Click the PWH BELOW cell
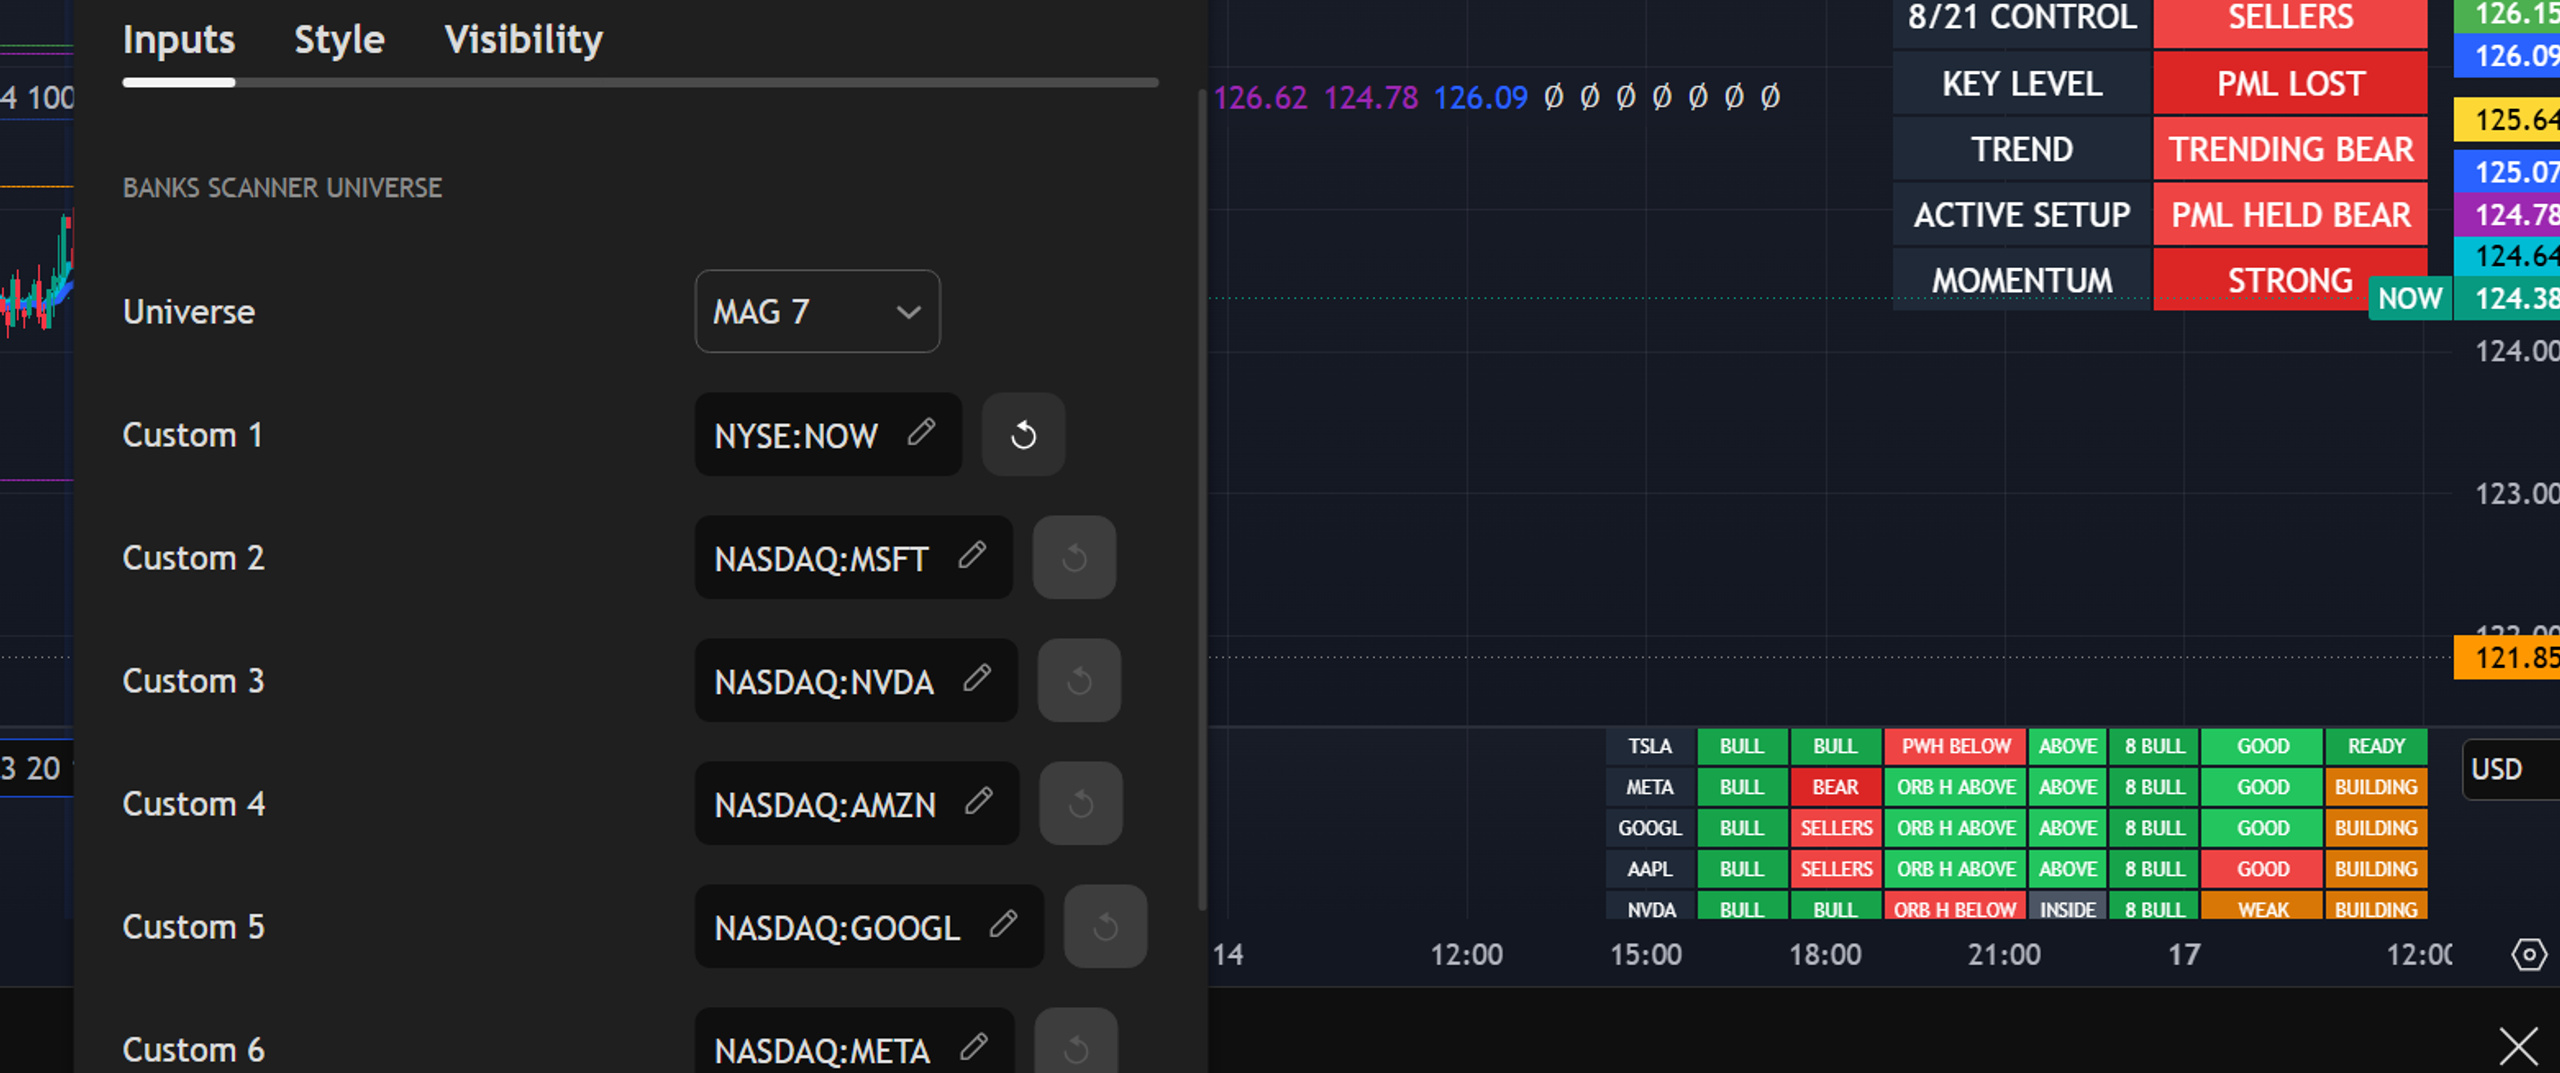 tap(1955, 746)
